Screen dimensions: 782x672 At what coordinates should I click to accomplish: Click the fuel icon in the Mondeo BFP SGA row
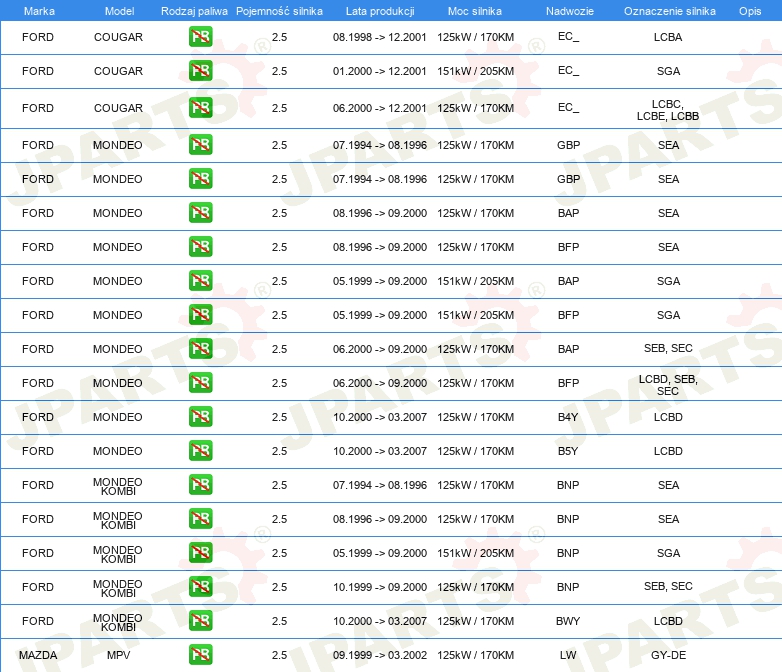tap(200, 314)
